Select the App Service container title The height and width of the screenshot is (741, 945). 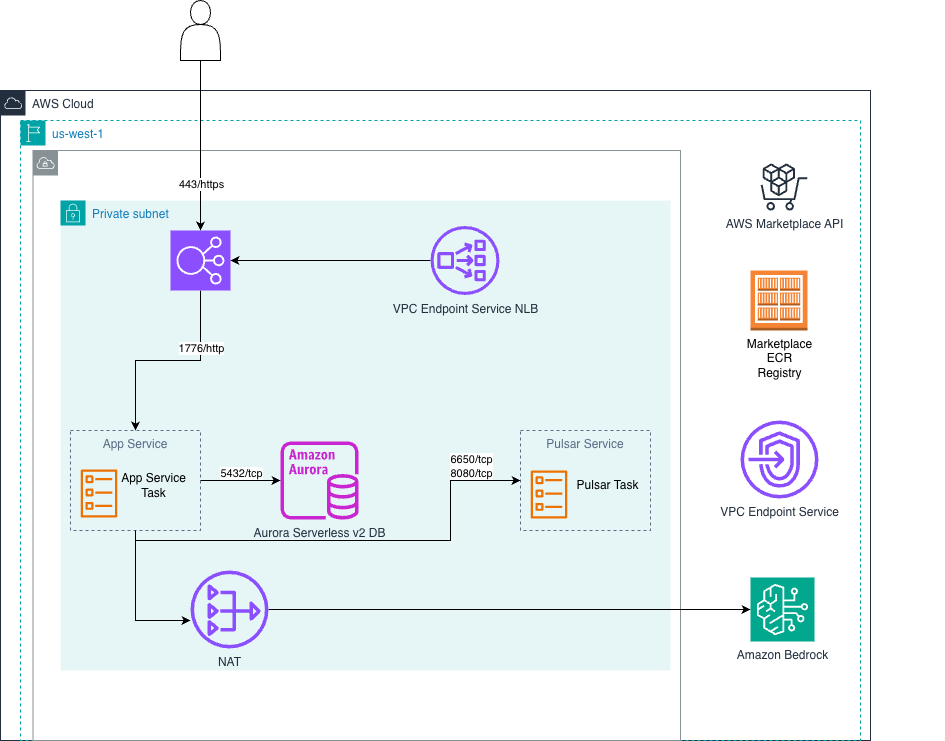pyautogui.click(x=135, y=443)
